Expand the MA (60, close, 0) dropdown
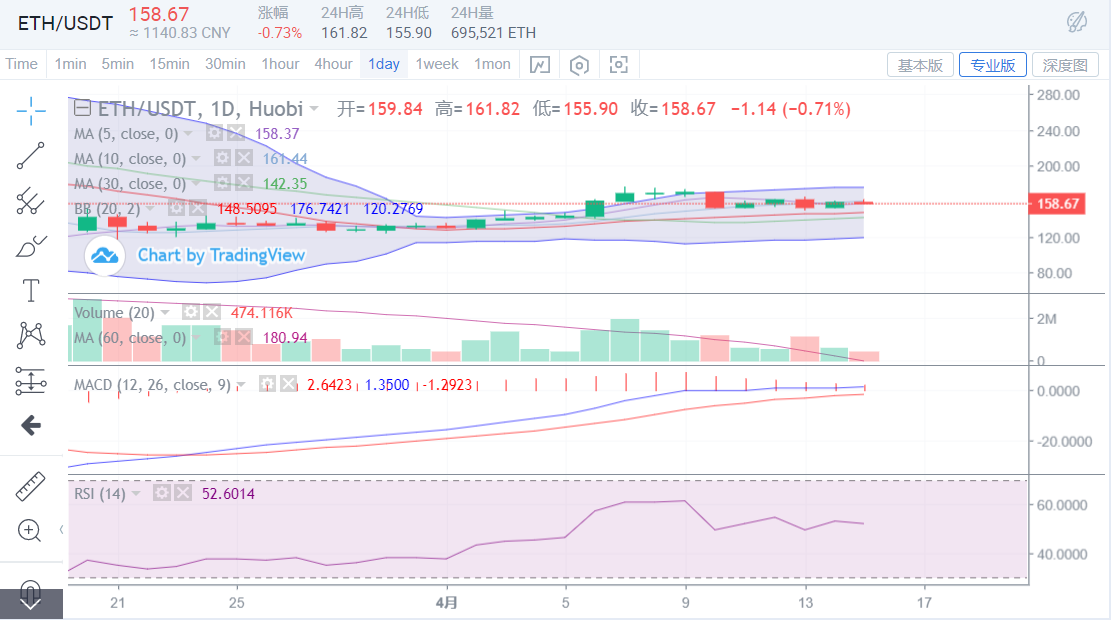1111x620 pixels. tap(196, 338)
